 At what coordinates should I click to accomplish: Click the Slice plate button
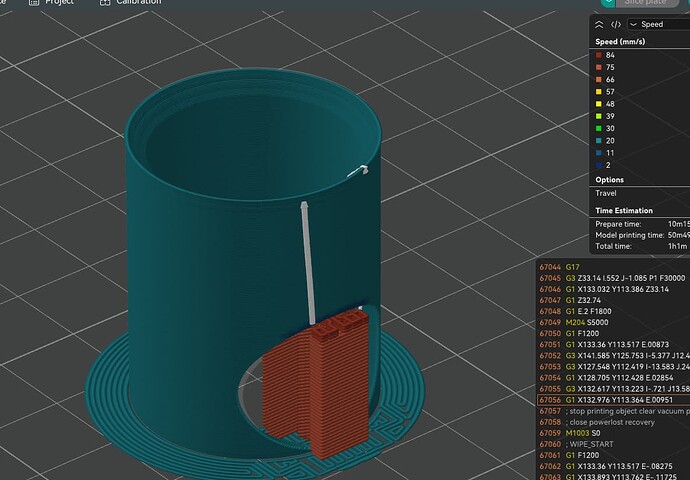tap(645, 3)
